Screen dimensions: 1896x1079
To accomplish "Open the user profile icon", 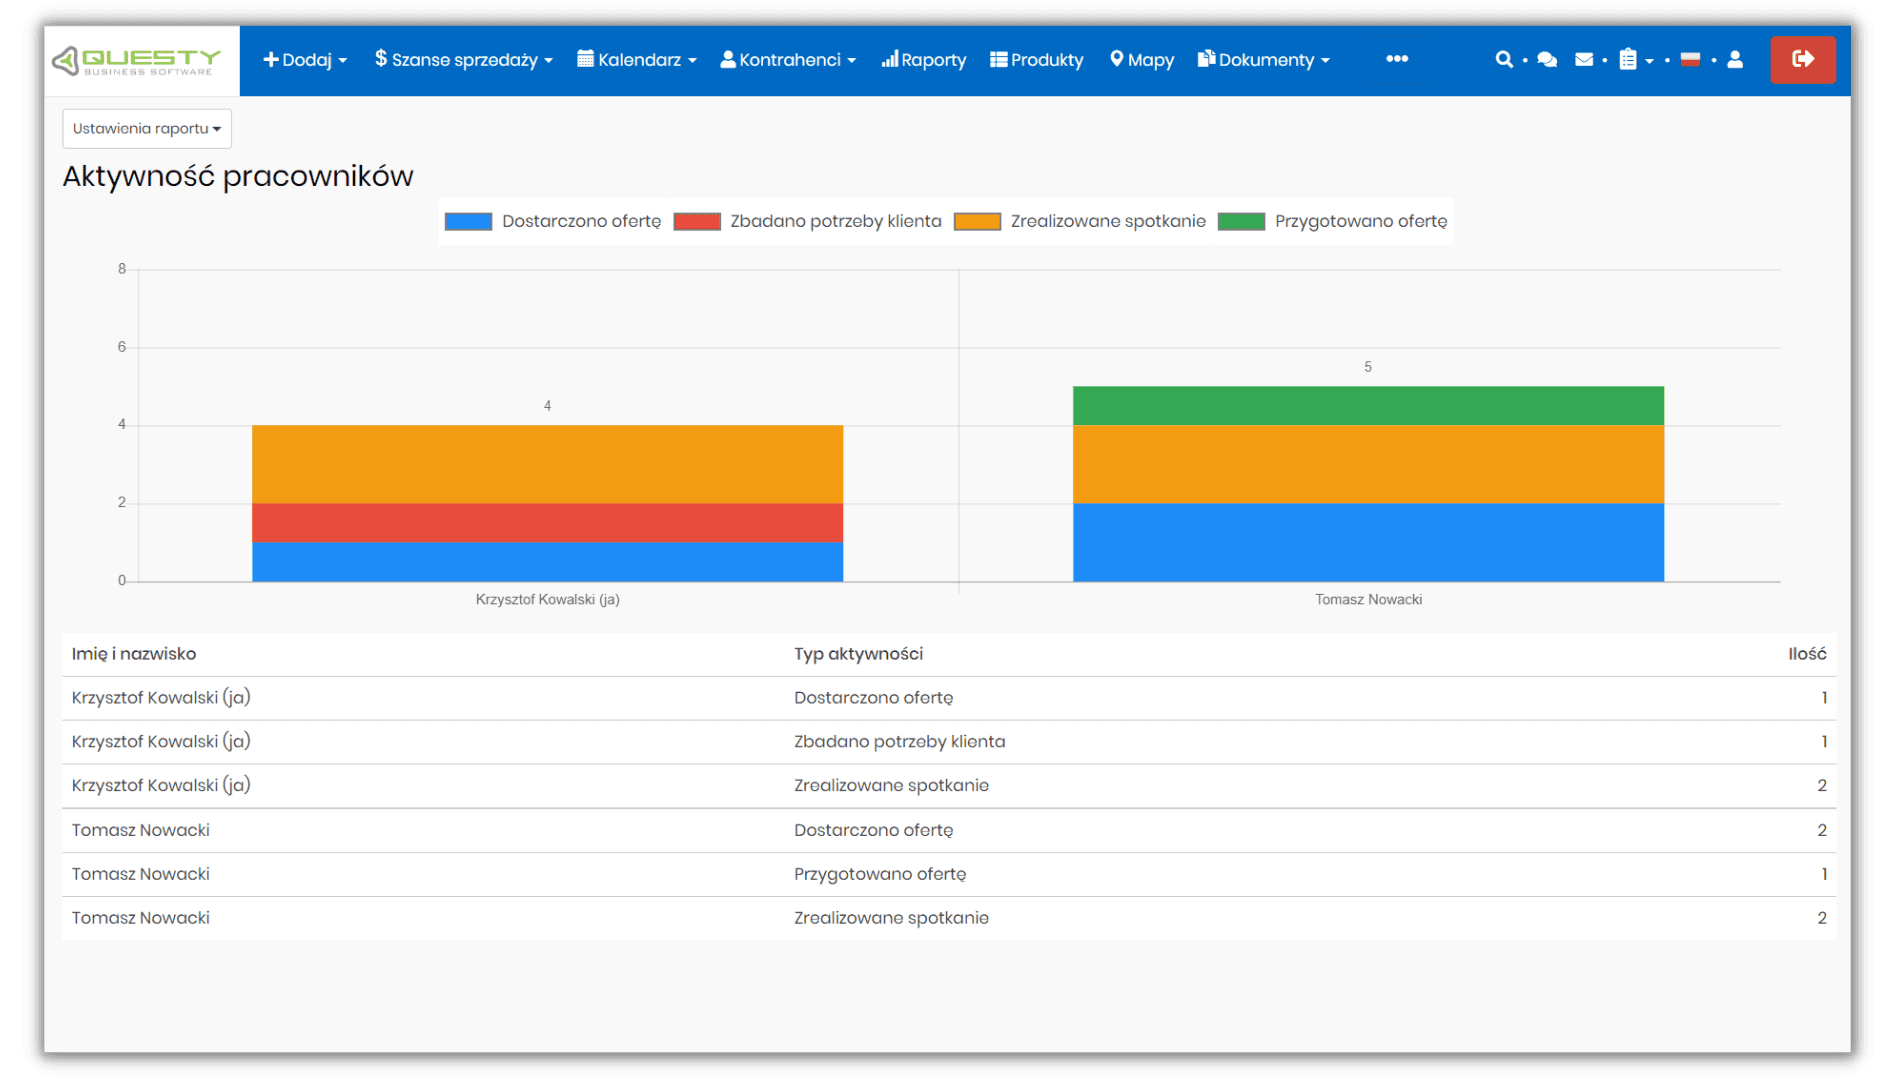I will tap(1735, 60).
